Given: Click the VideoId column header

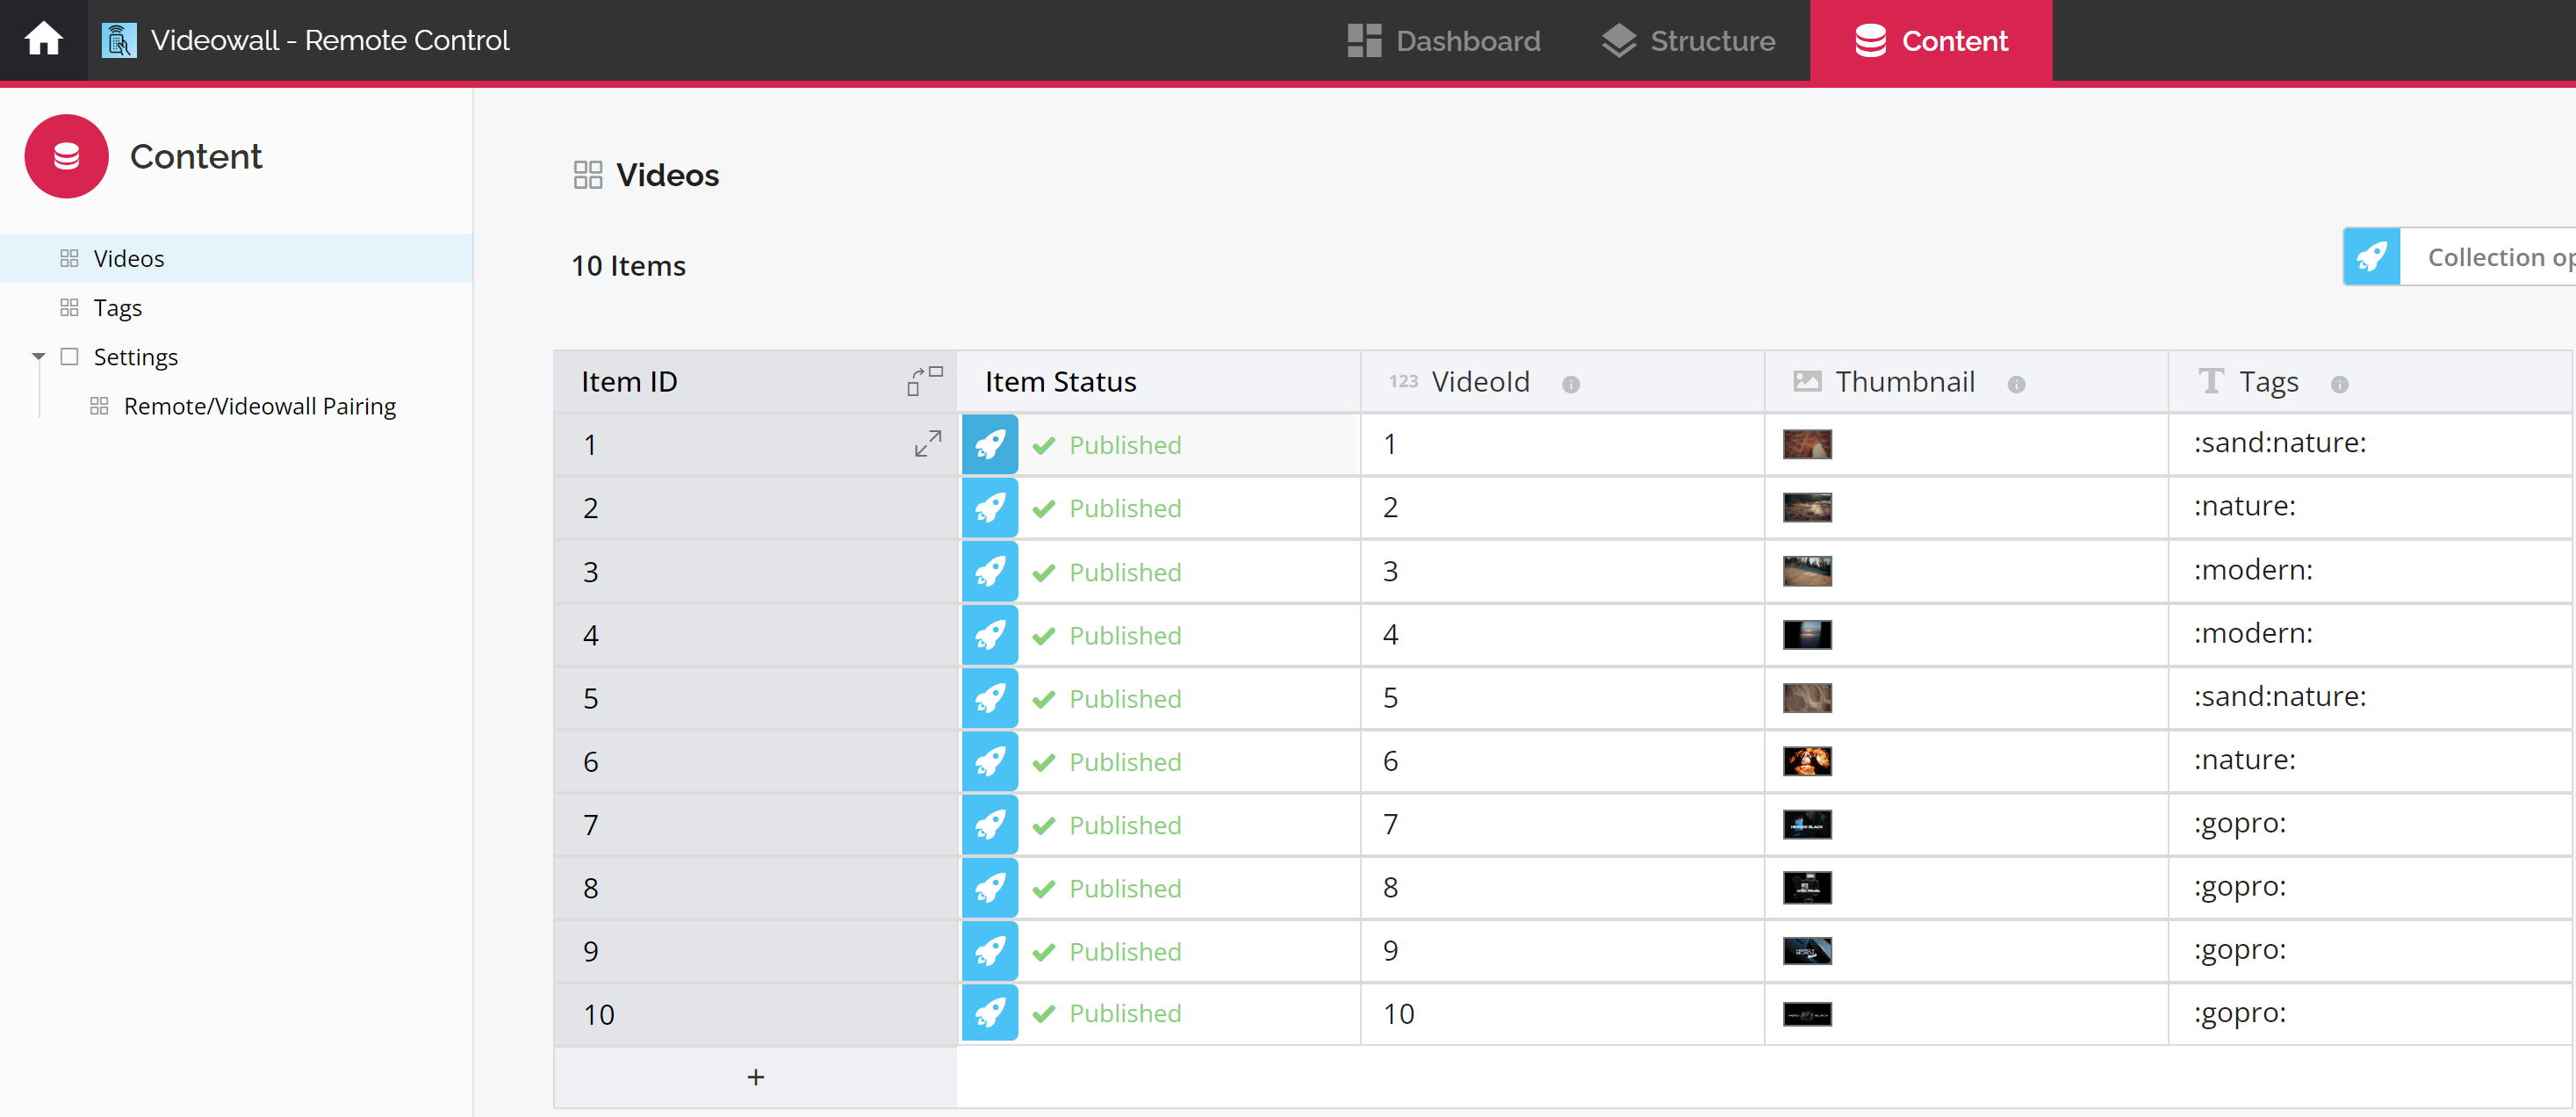Looking at the screenshot, I should pos(1562,381).
